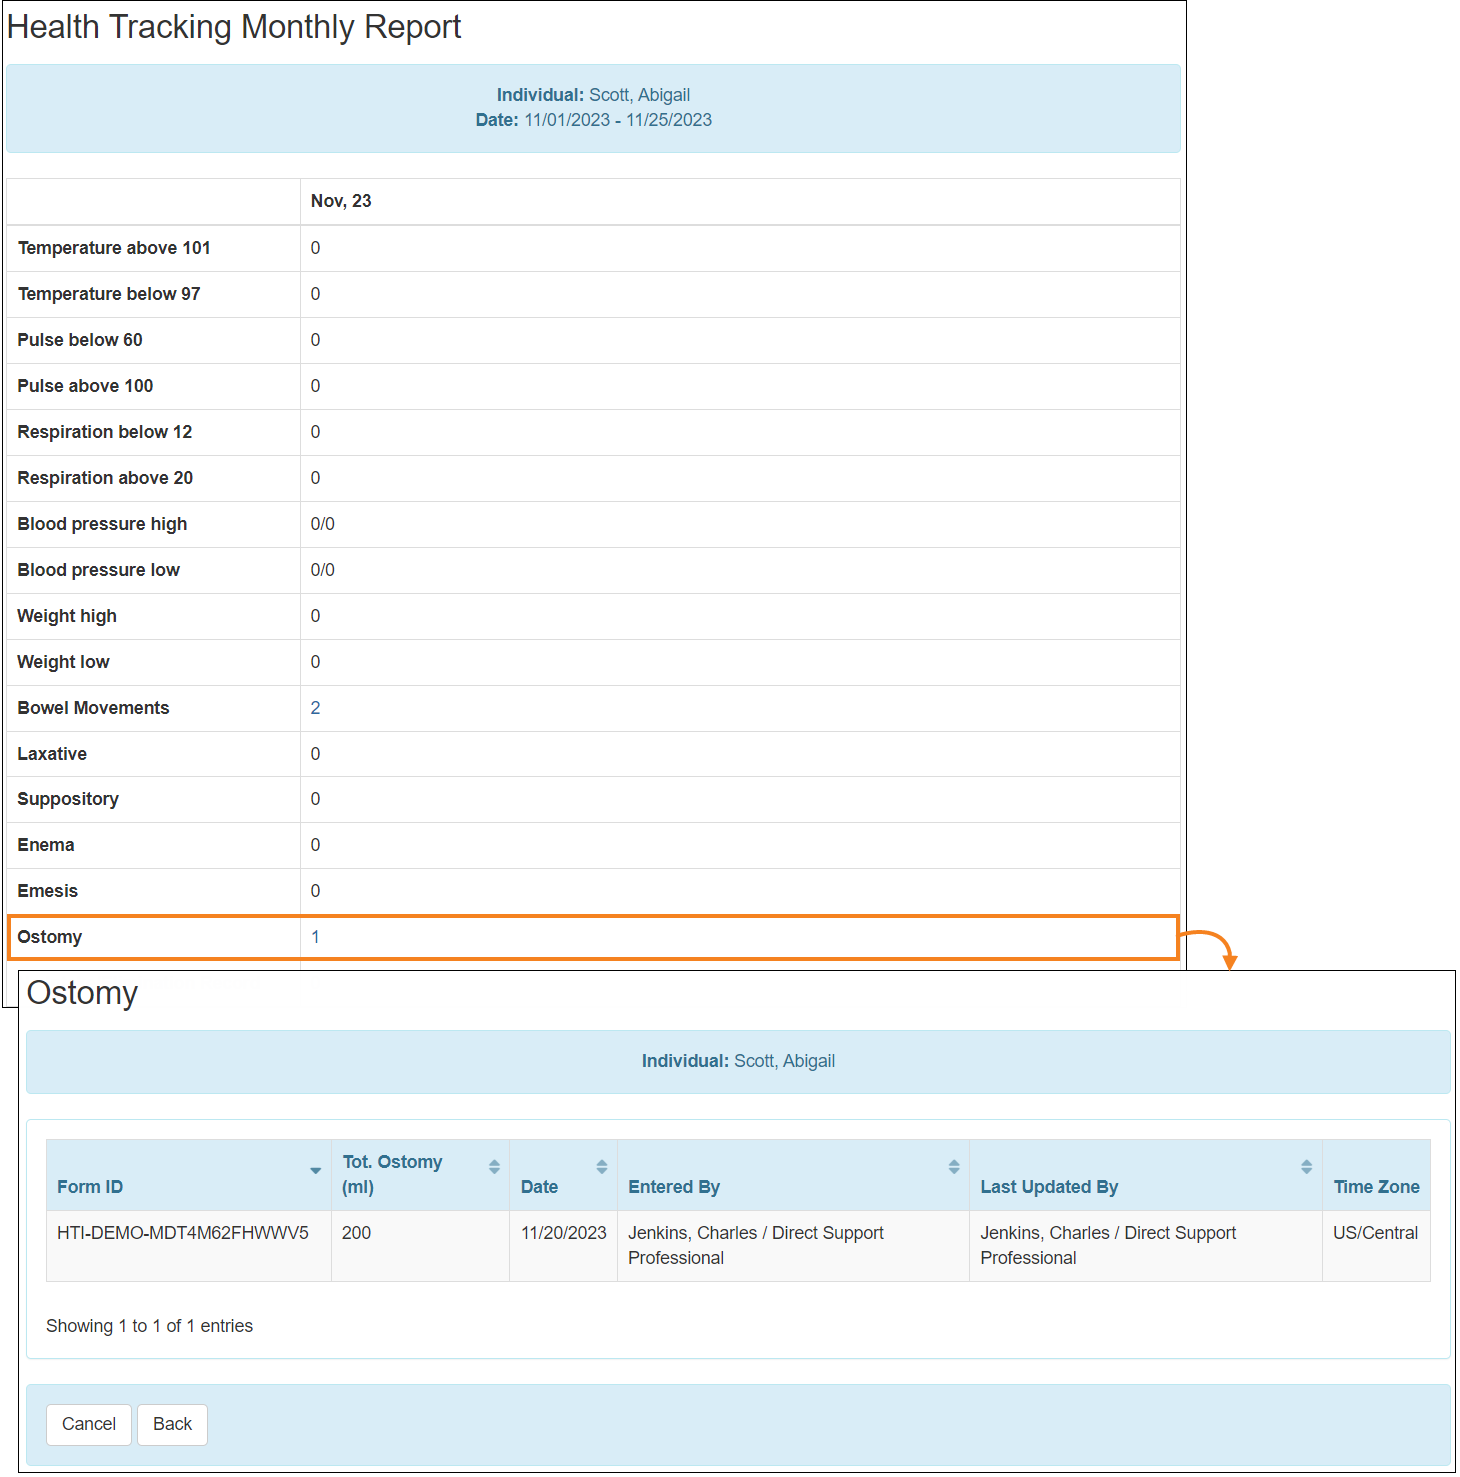Select the Respiration below 12 row label
Screen dimensions: 1460x1477
coord(105,432)
